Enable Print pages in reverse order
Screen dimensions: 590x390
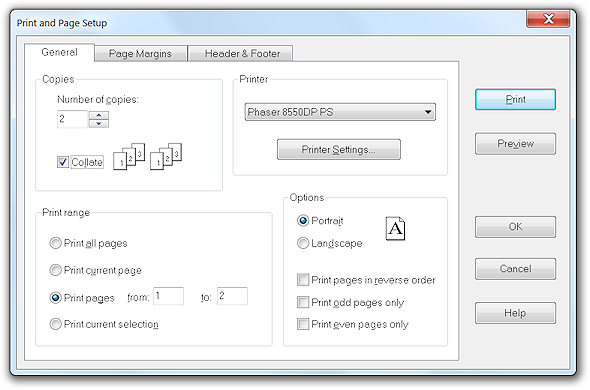303,280
